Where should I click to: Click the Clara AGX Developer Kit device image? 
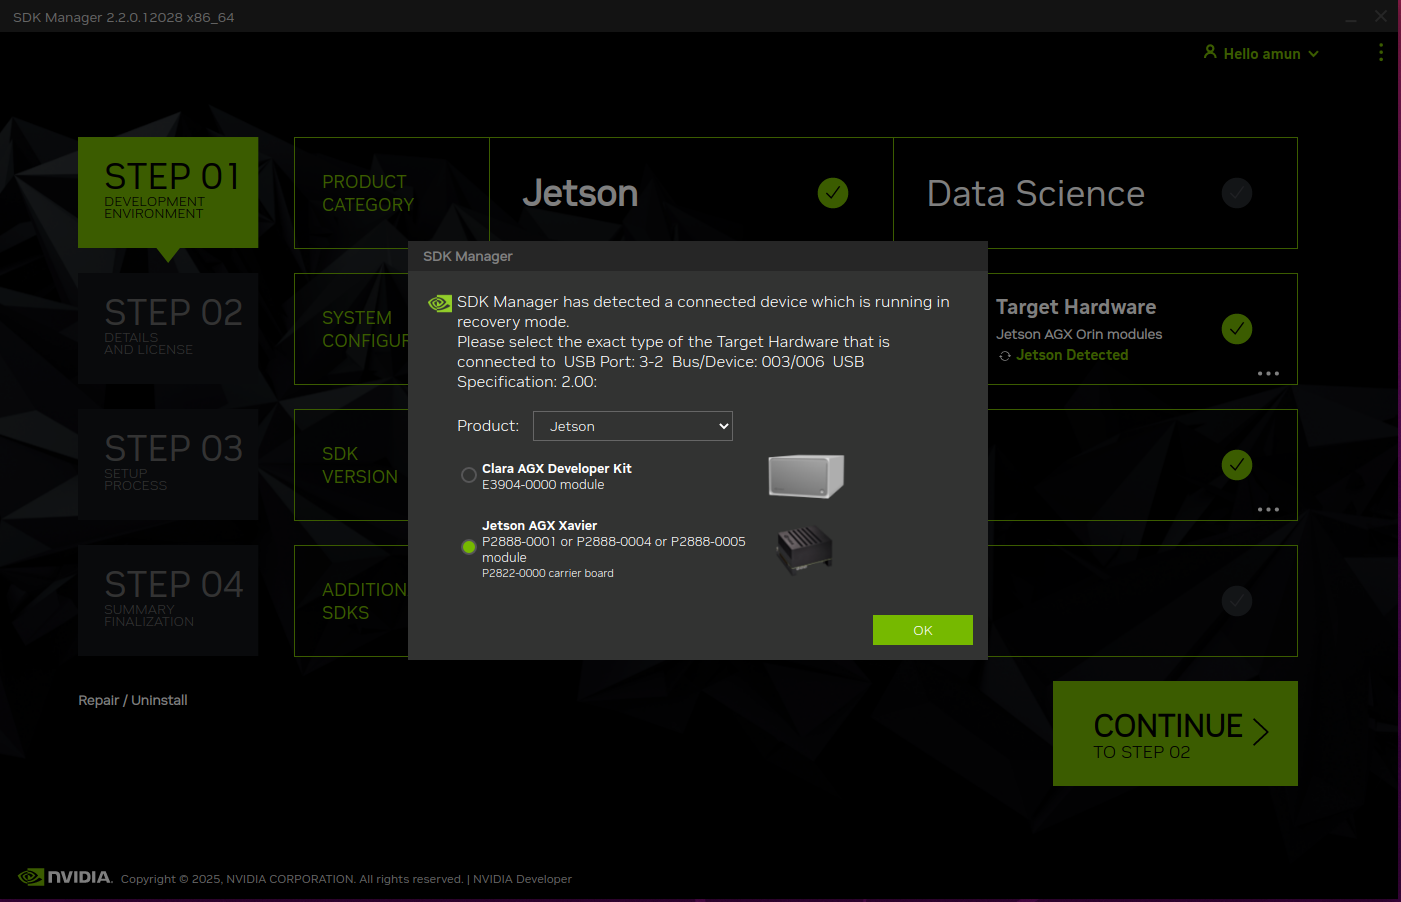tap(806, 476)
